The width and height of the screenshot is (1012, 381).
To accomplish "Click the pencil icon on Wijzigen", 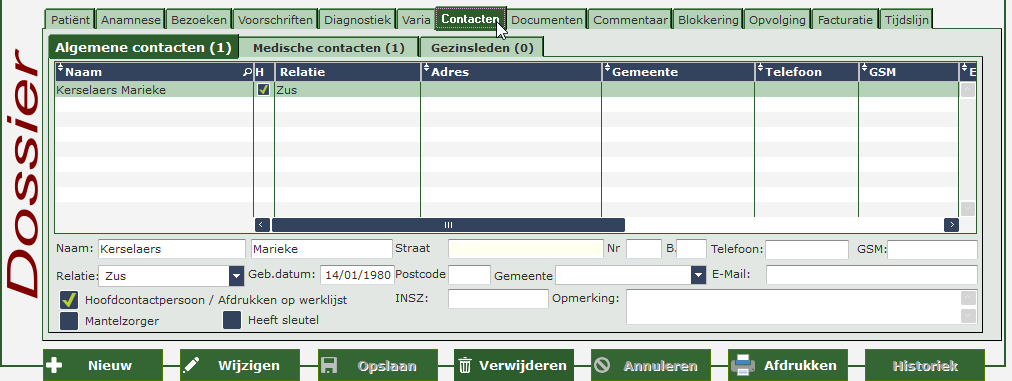I will (x=192, y=366).
